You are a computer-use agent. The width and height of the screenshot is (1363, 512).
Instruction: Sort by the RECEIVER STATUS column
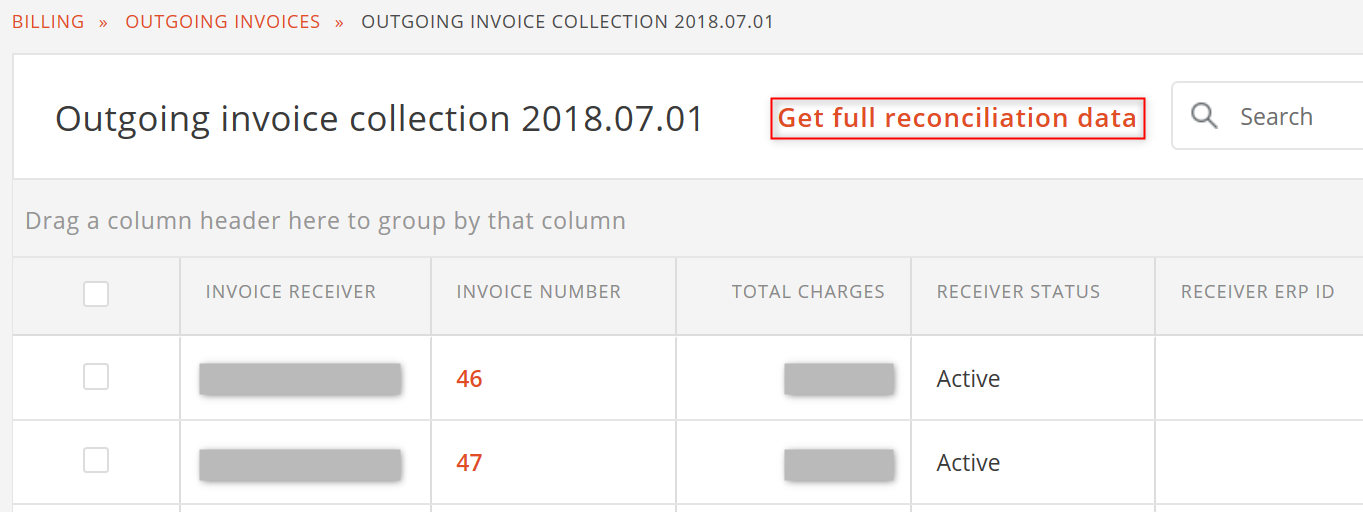click(1018, 292)
